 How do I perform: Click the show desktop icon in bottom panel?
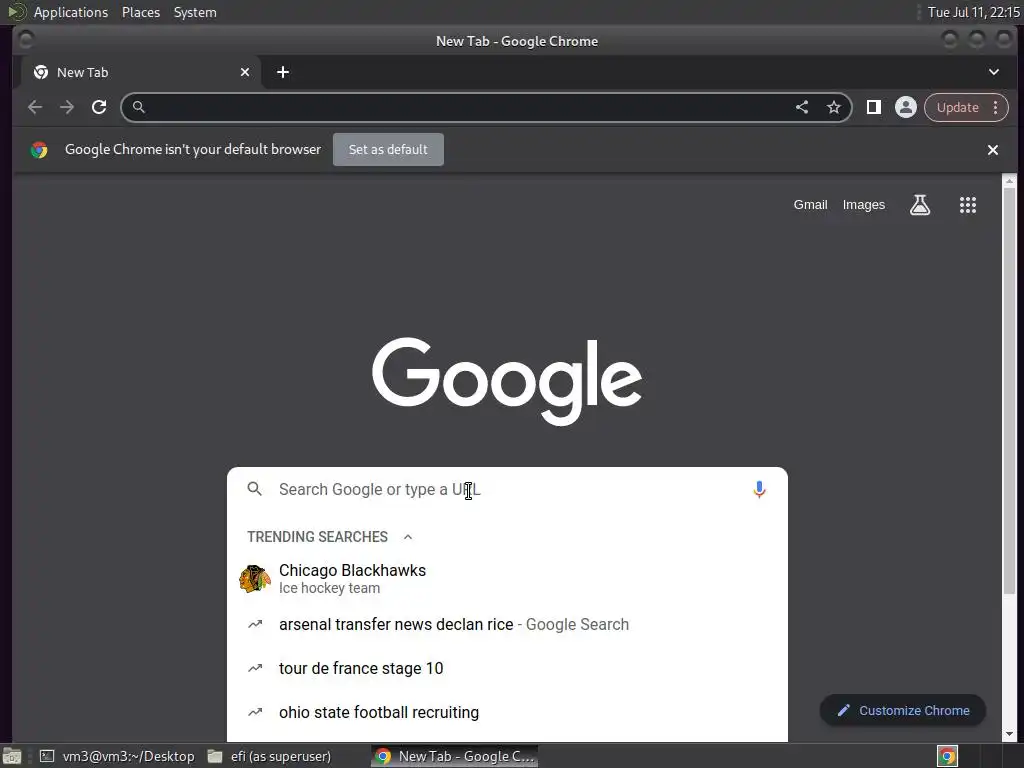(x=12, y=756)
